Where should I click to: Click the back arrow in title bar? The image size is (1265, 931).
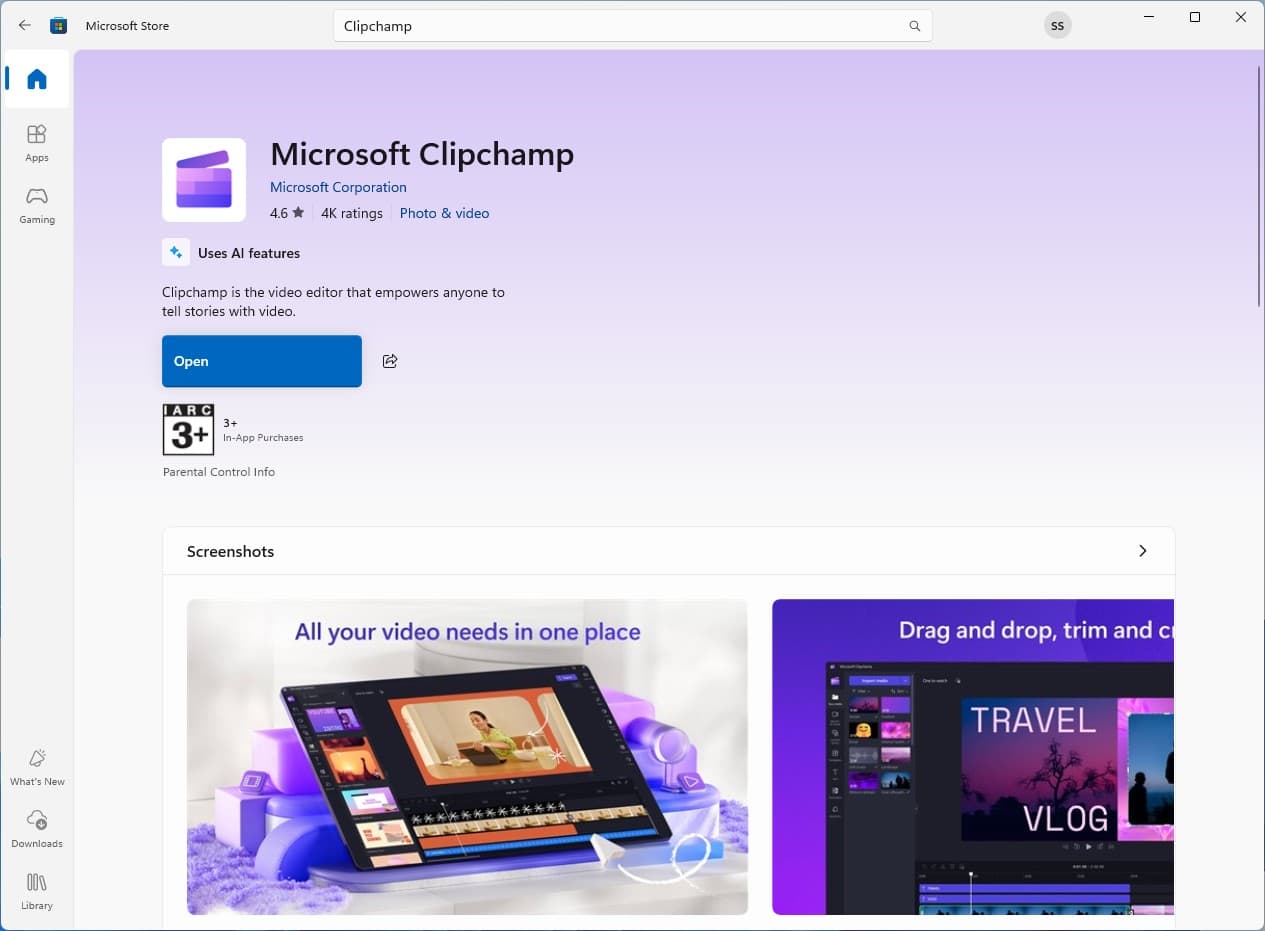click(x=25, y=26)
